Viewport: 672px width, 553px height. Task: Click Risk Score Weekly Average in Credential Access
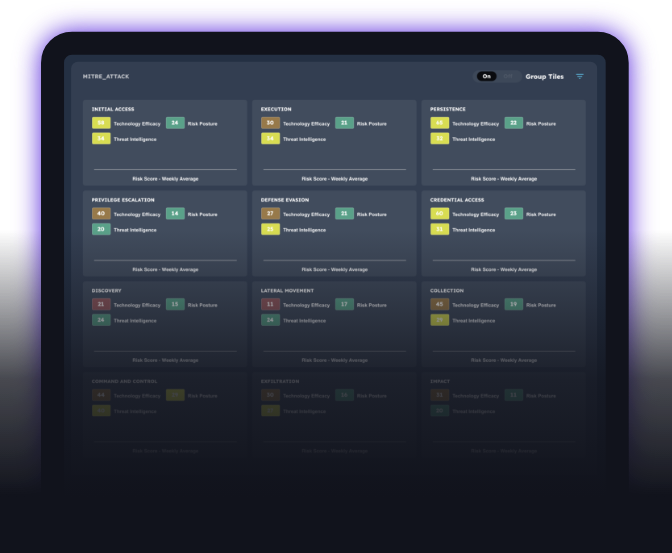pos(504,270)
